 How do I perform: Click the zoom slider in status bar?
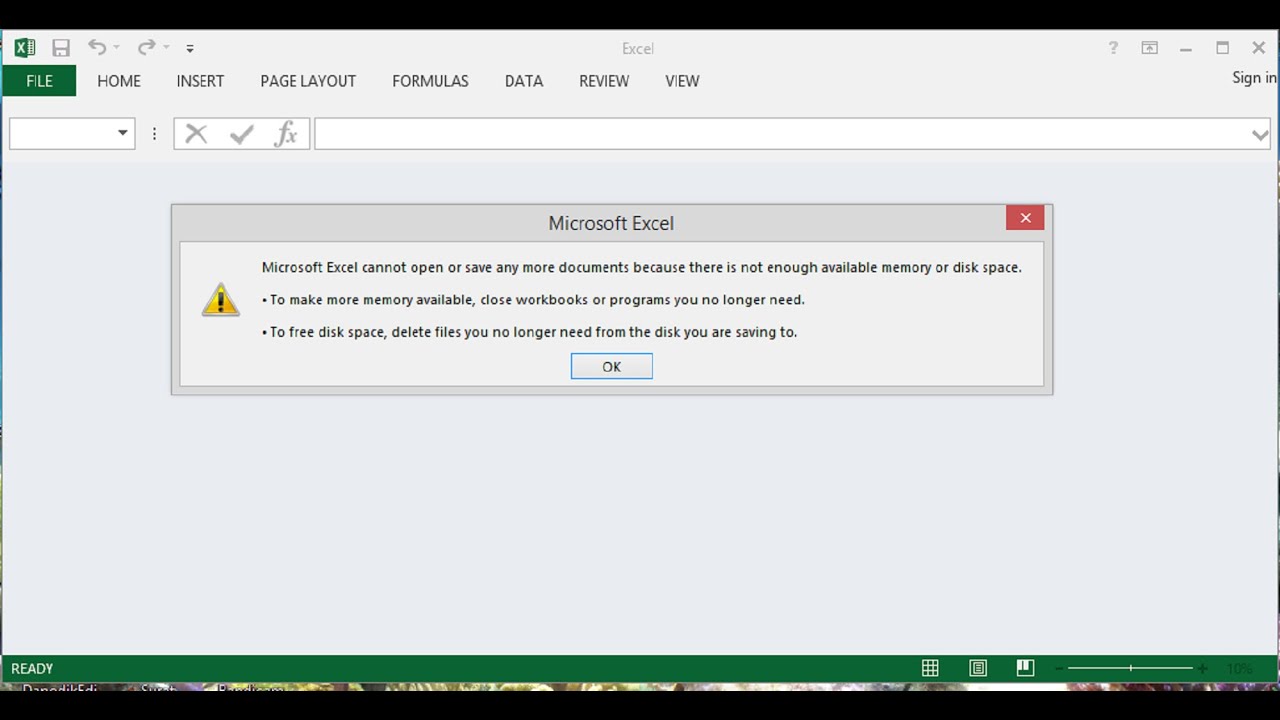(1130, 668)
